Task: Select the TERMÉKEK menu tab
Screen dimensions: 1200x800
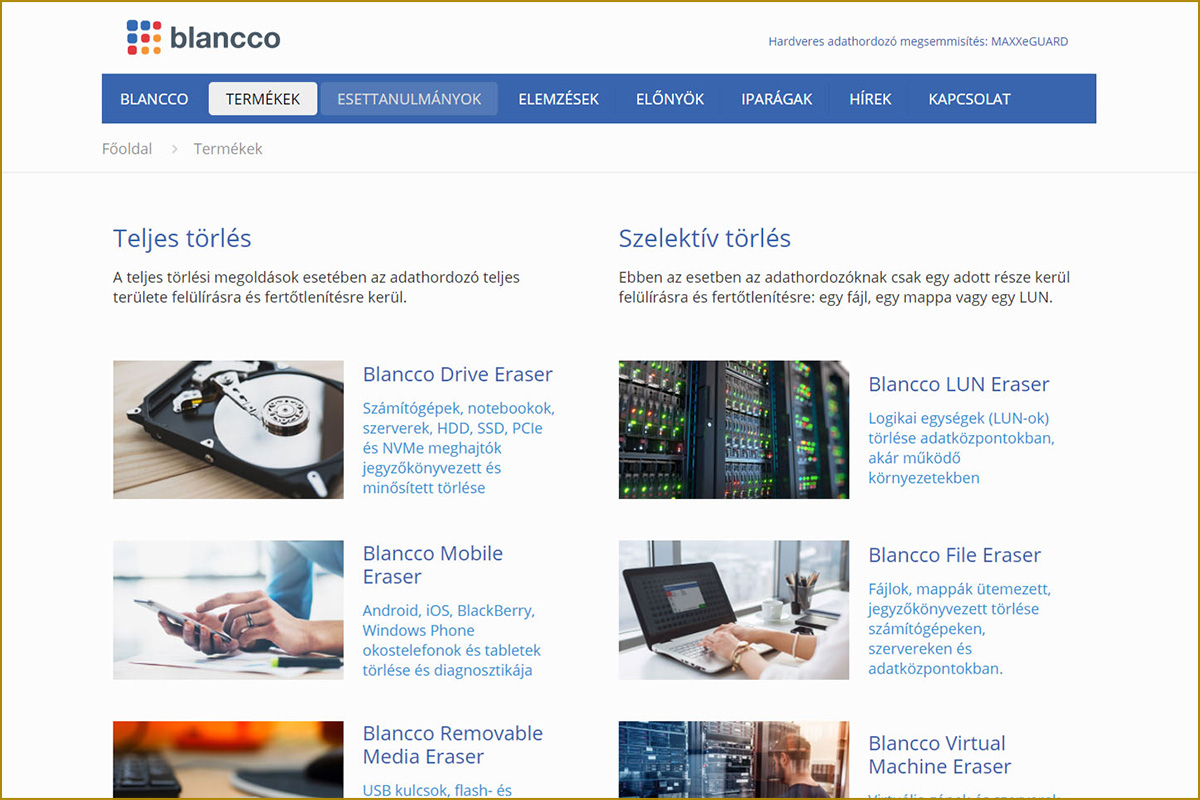Action: coord(263,99)
